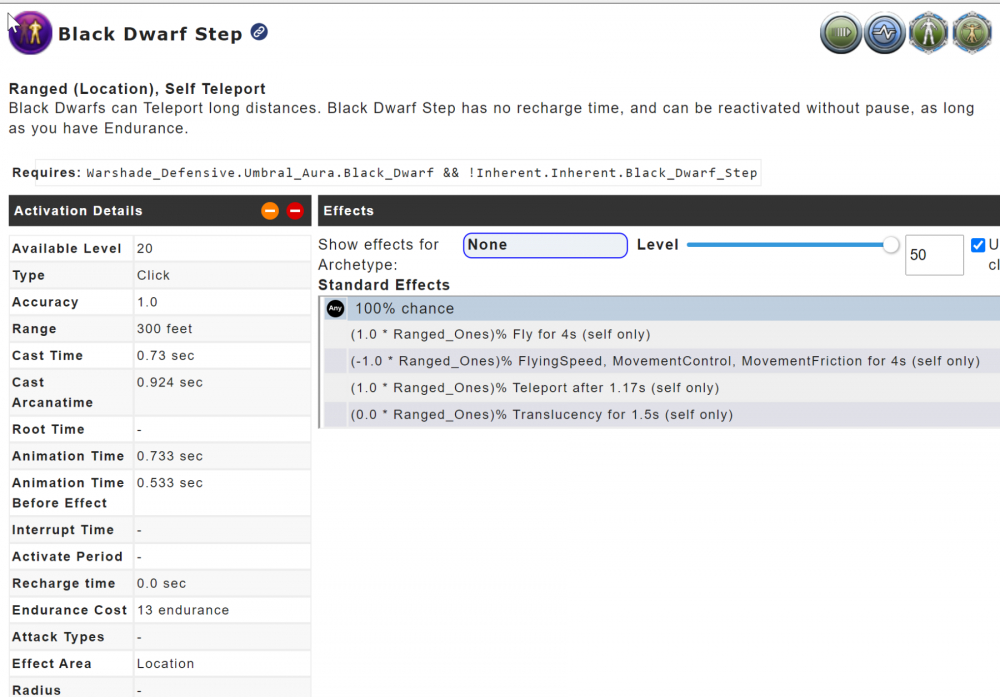Image resolution: width=1000 pixels, height=697 pixels.
Task: Click the Vitruvian man badge icon
Action: point(972,32)
